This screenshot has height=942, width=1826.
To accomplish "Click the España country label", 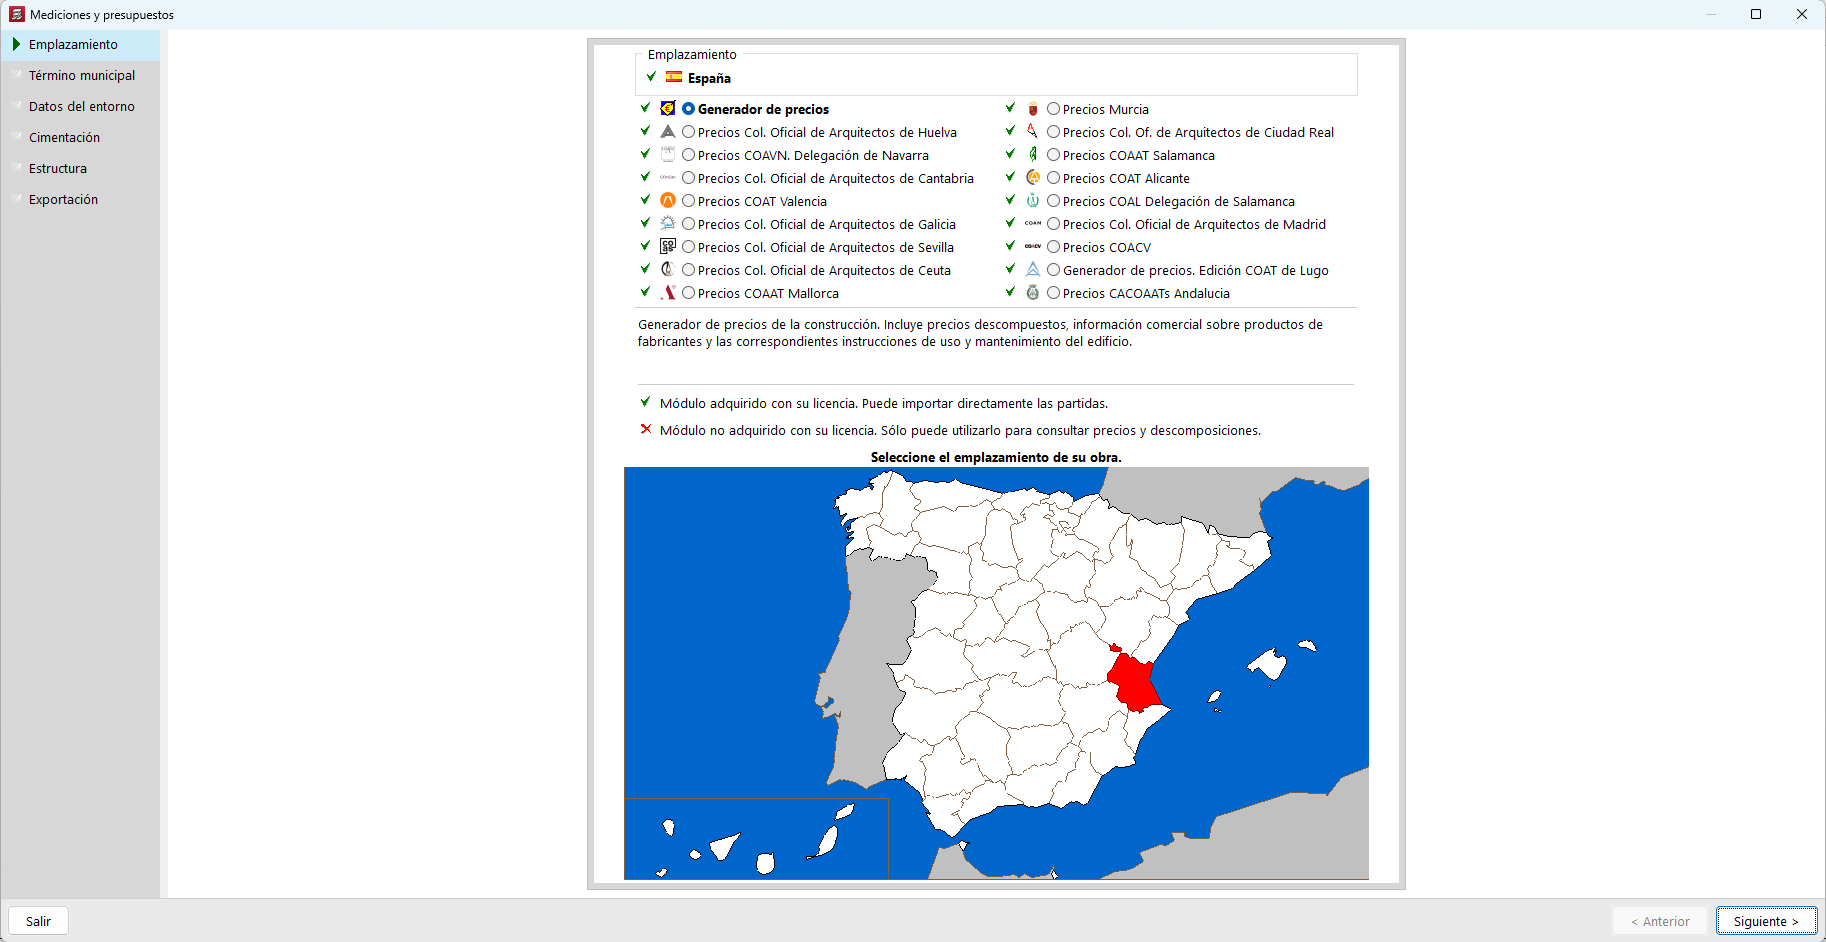I will 709,78.
